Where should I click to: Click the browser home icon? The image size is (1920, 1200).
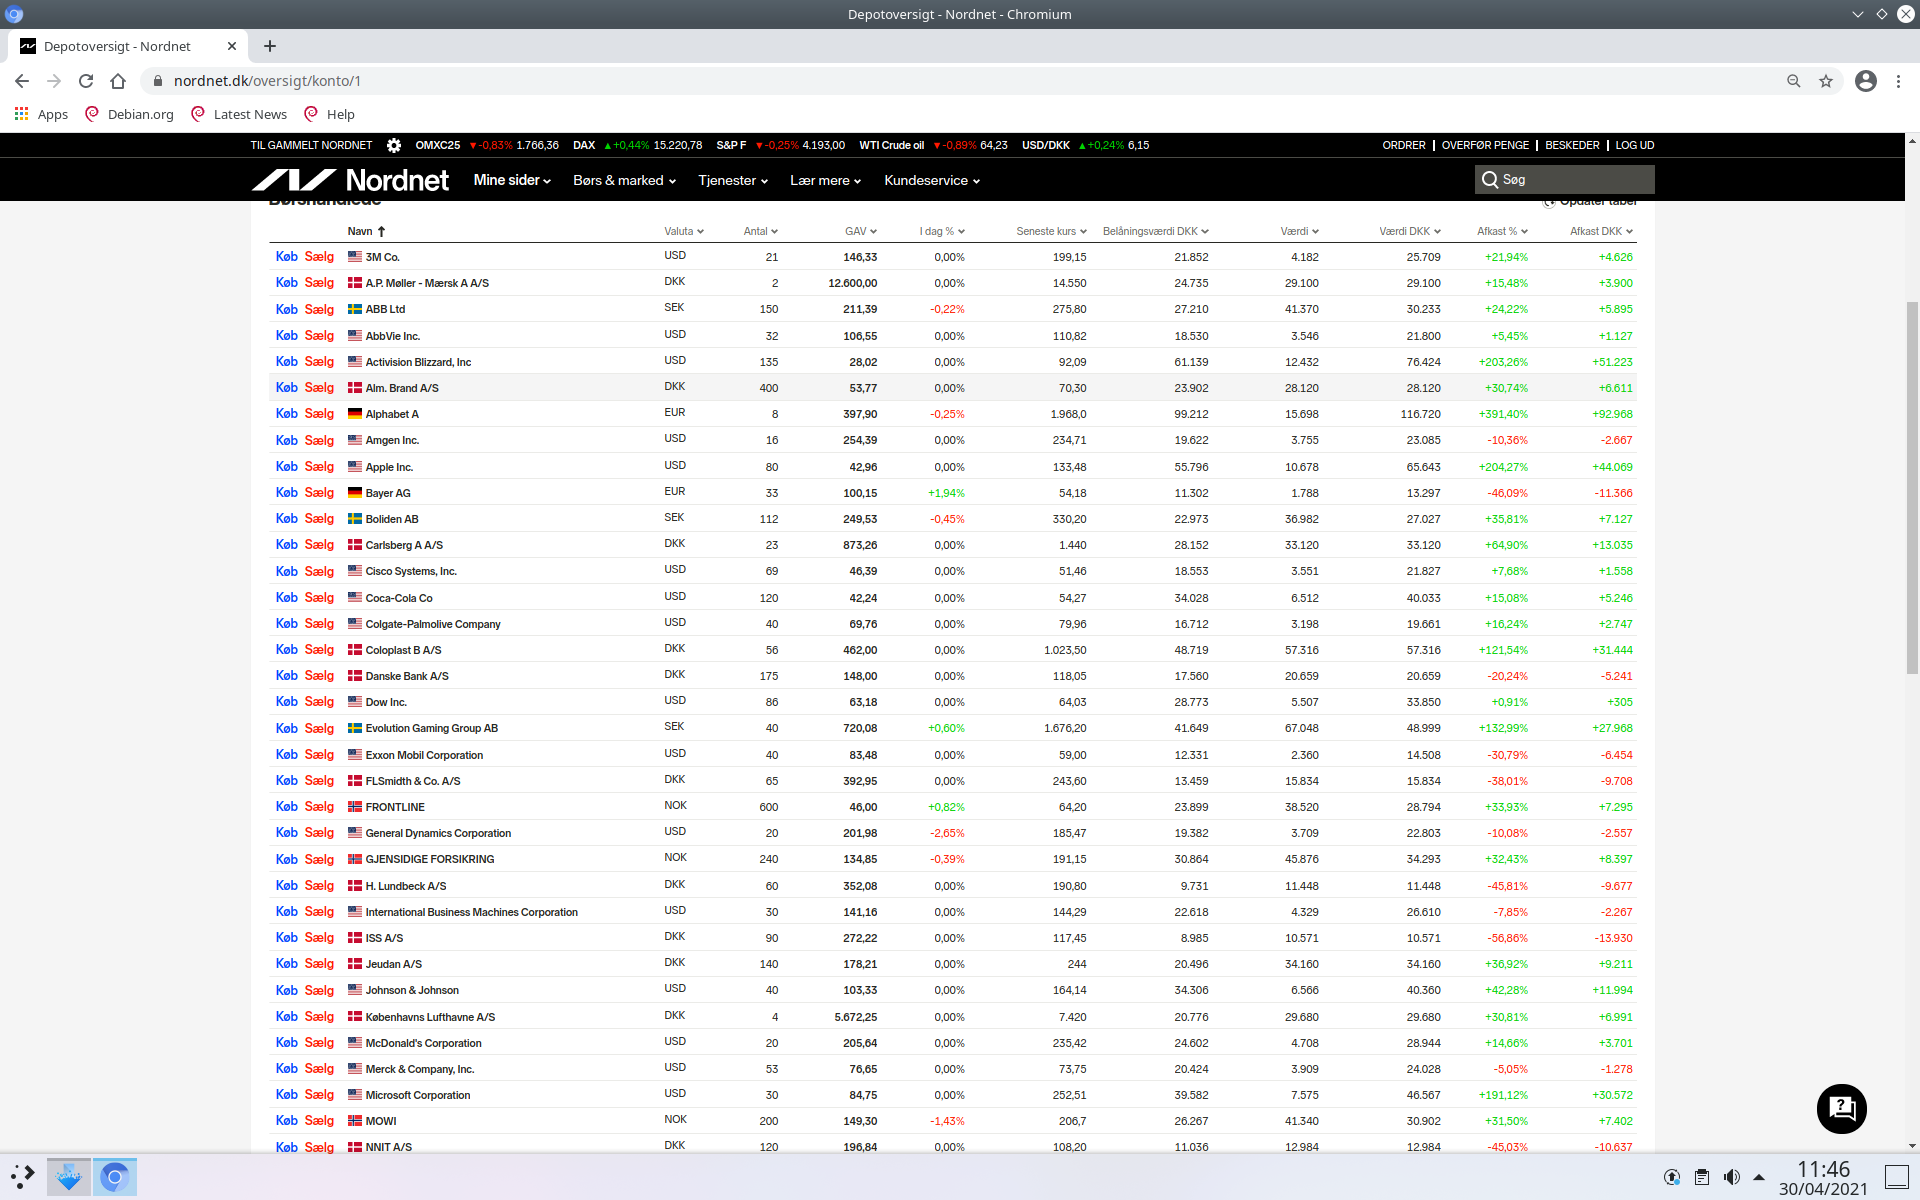click(118, 81)
